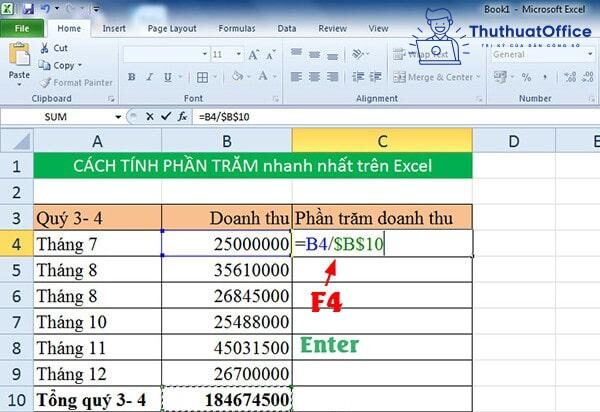Screen dimensions: 600x412
Task: Open the Undo history dropdown arrow
Action: click(x=57, y=8)
